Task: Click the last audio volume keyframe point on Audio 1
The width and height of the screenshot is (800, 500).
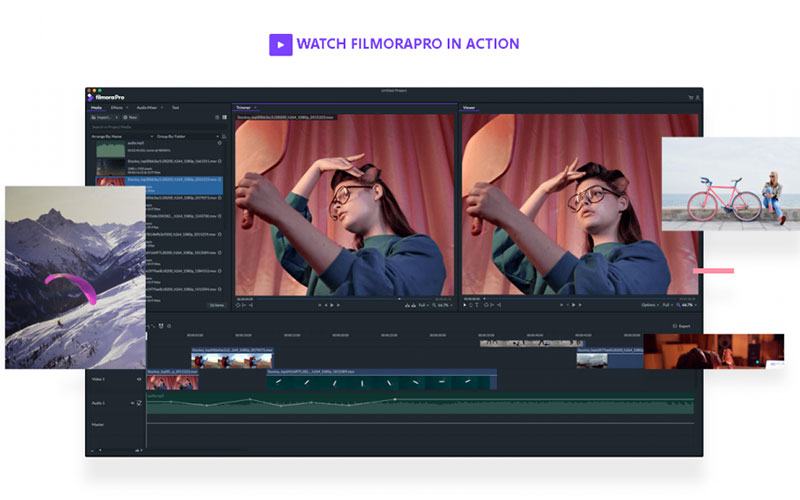Action: pyautogui.click(x=395, y=399)
